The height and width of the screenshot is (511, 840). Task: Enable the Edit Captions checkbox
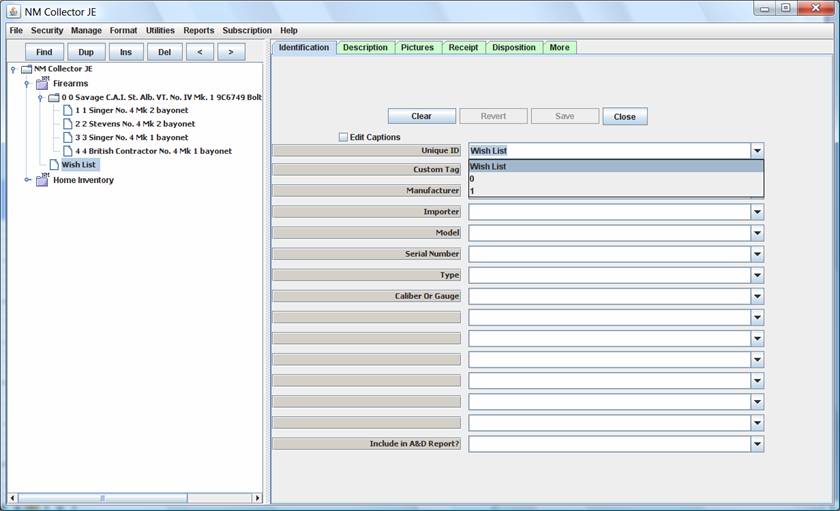click(343, 137)
